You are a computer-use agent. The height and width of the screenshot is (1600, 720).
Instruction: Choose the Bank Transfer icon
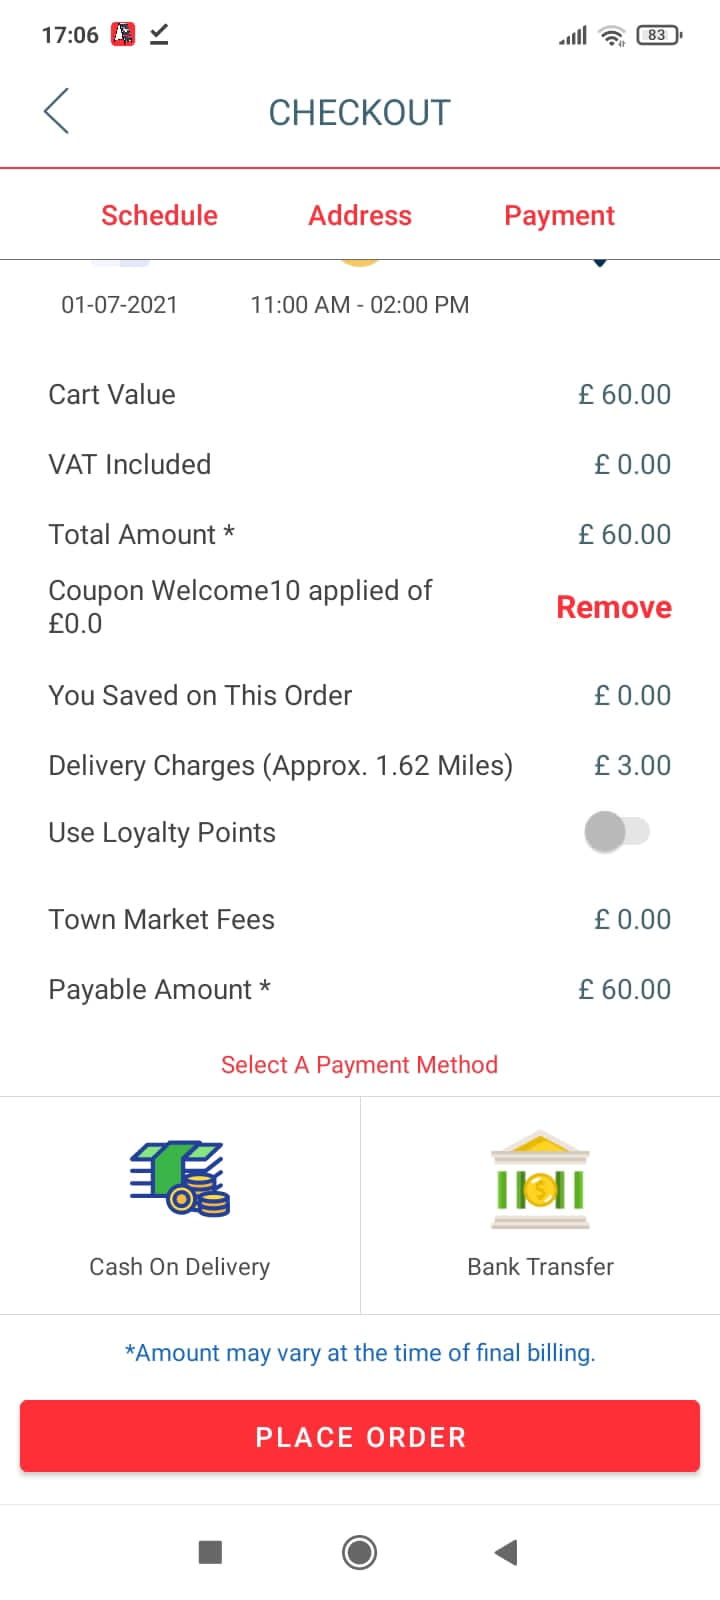tap(540, 1180)
